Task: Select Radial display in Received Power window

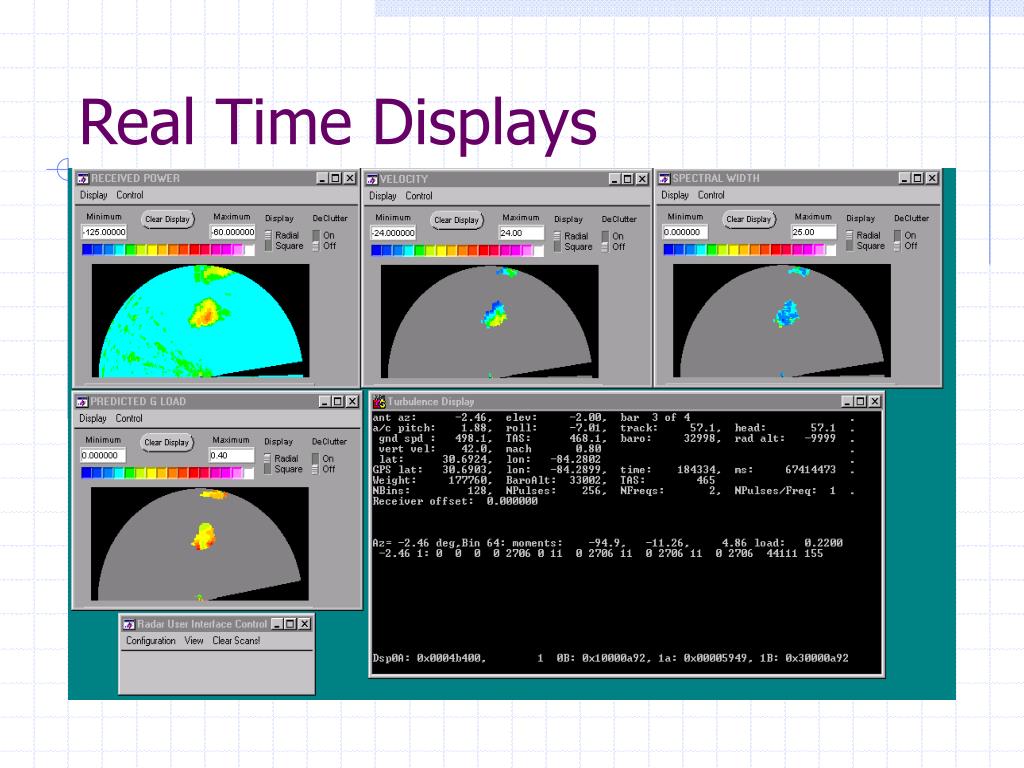Action: pos(268,235)
